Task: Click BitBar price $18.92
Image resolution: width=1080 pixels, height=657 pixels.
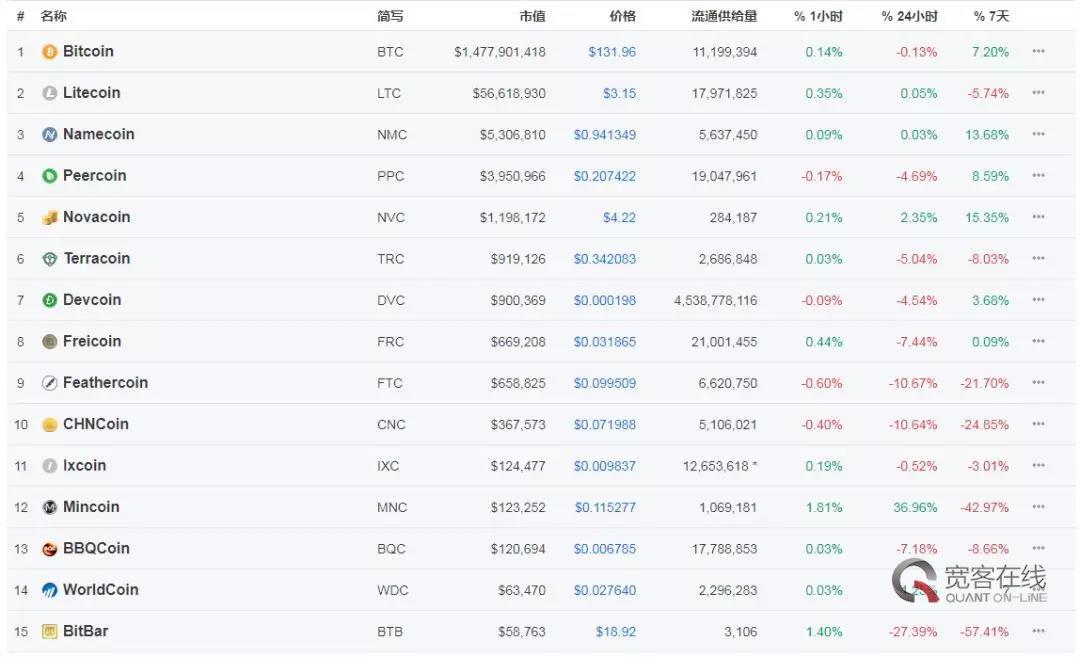Action: click(x=616, y=632)
